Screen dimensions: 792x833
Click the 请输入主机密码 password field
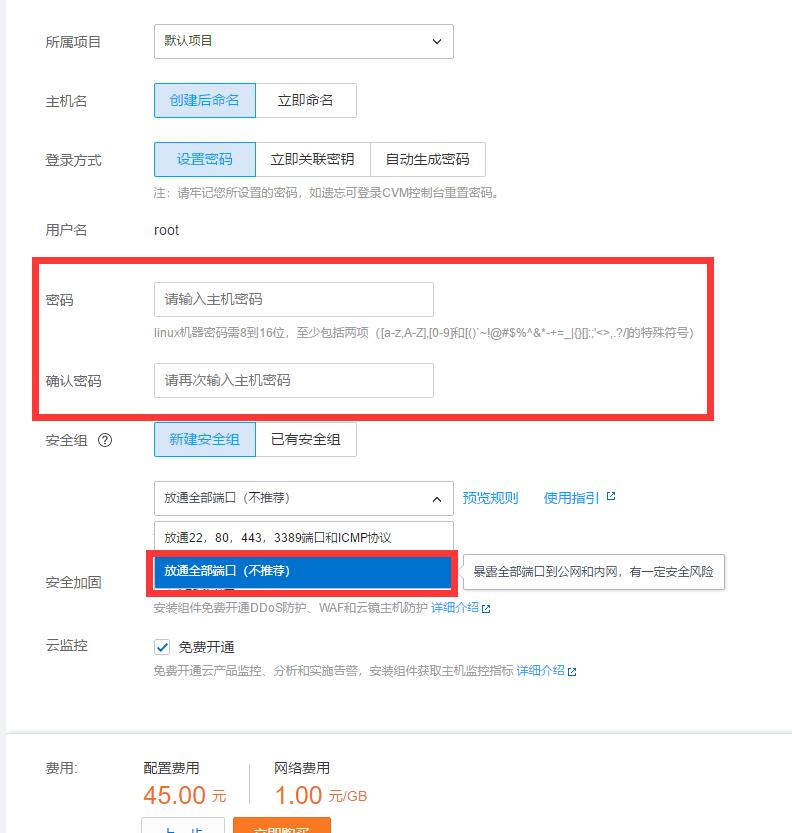[x=293, y=300]
